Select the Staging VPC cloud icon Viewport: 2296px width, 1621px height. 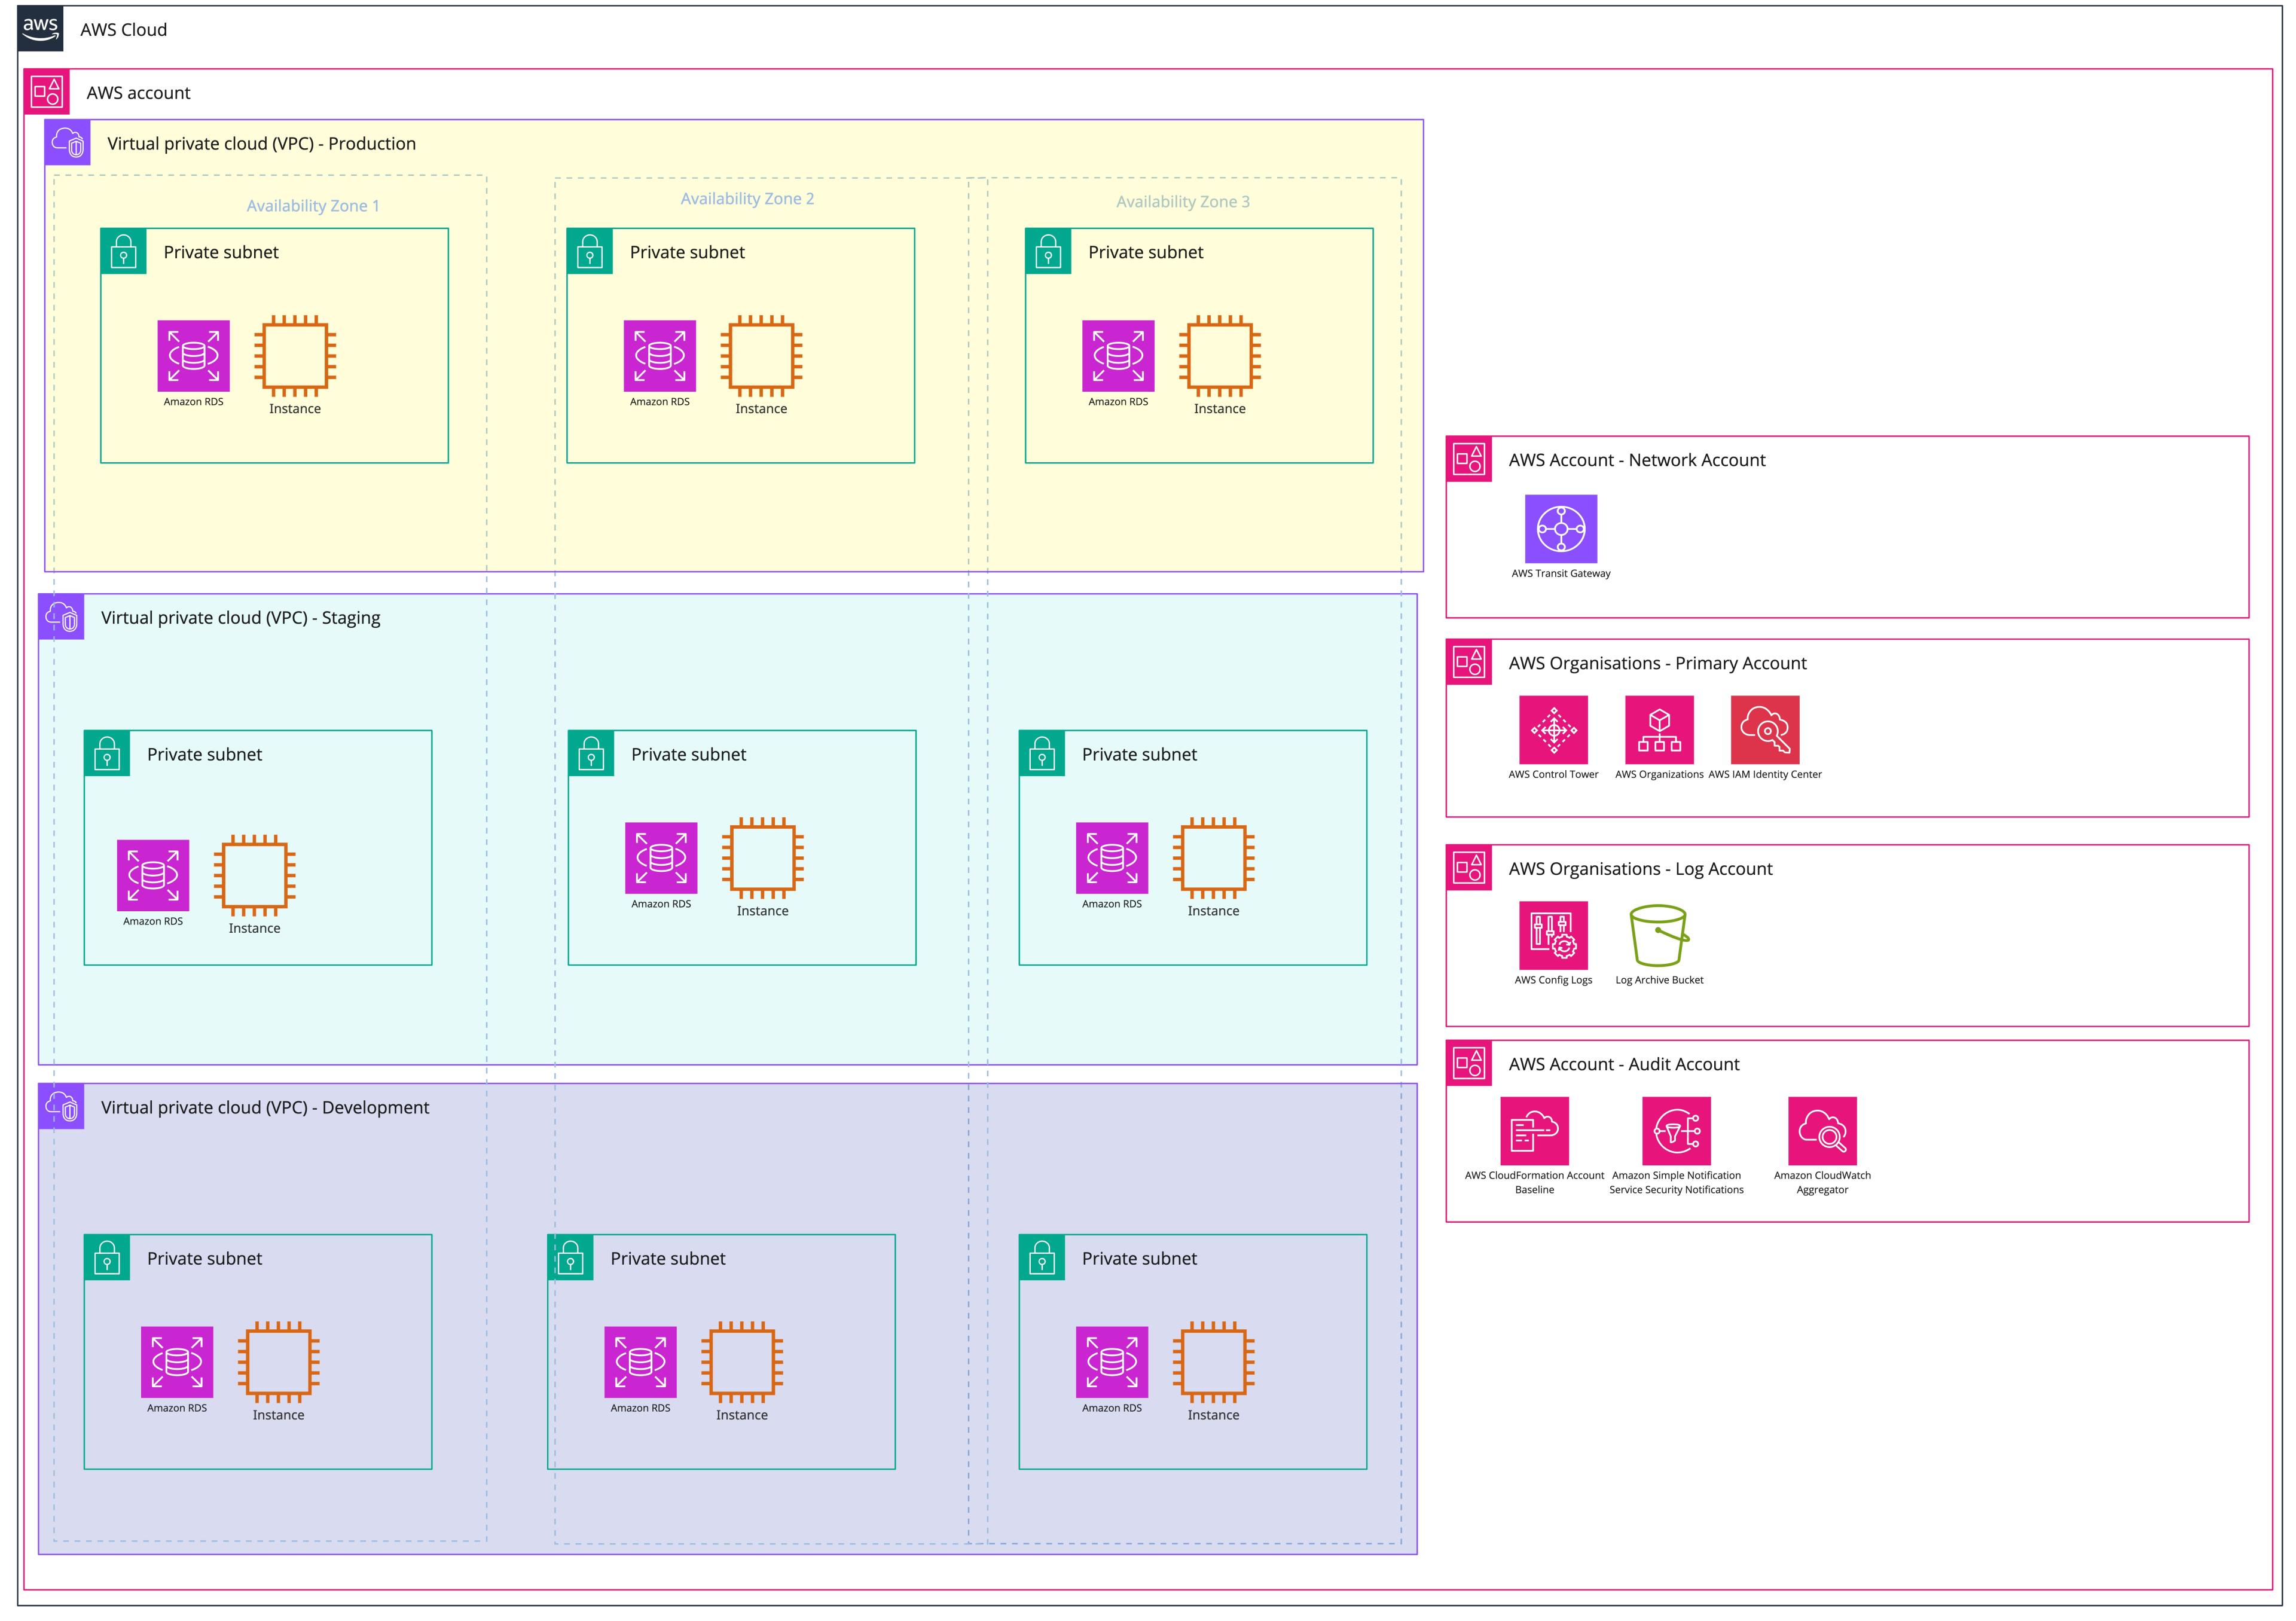[x=62, y=617]
